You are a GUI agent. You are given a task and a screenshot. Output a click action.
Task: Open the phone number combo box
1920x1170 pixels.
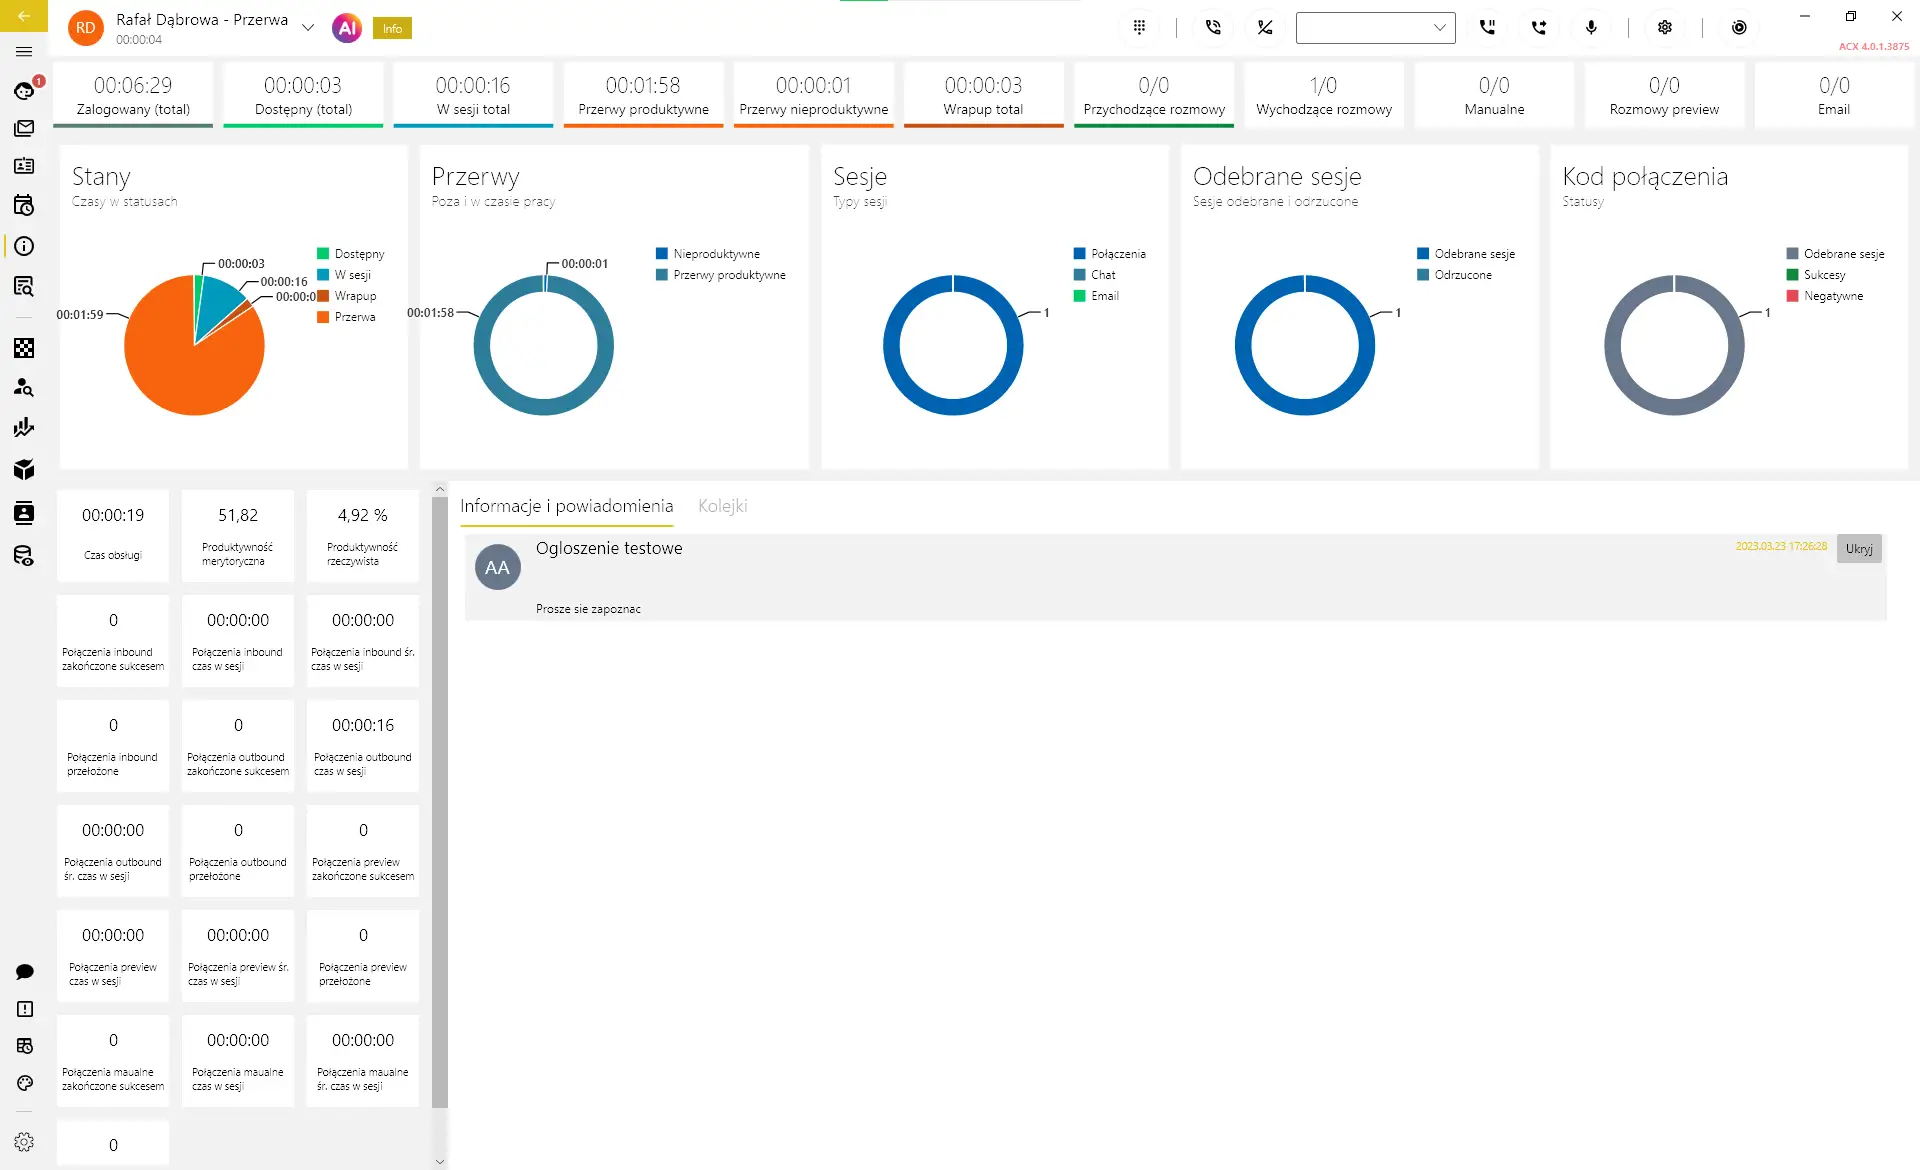(1375, 28)
